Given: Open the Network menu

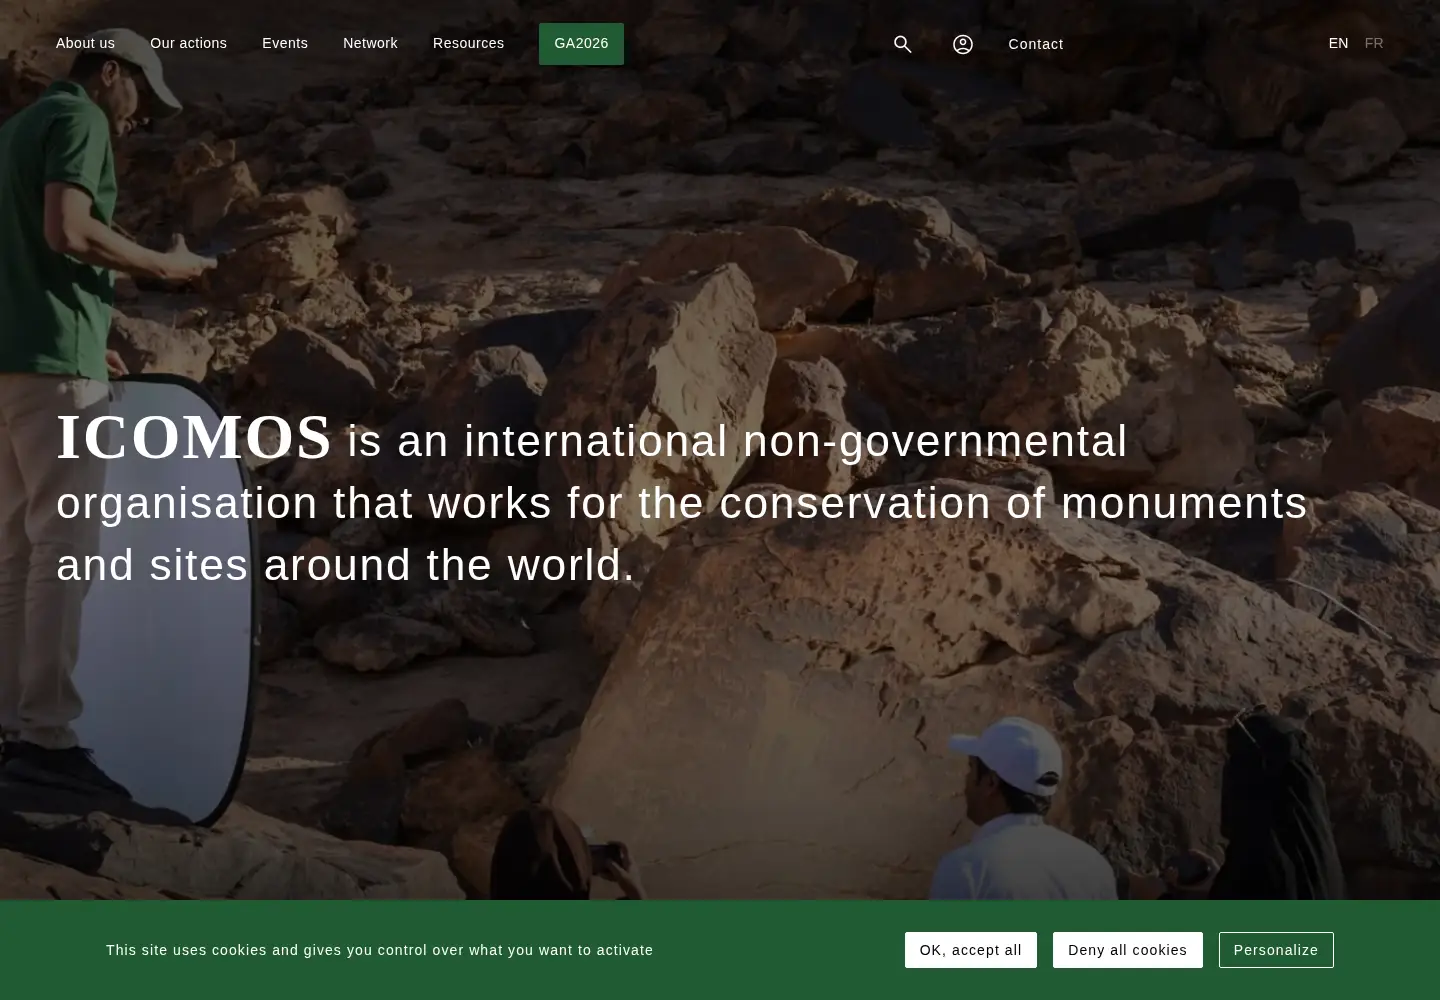Looking at the screenshot, I should tap(370, 43).
